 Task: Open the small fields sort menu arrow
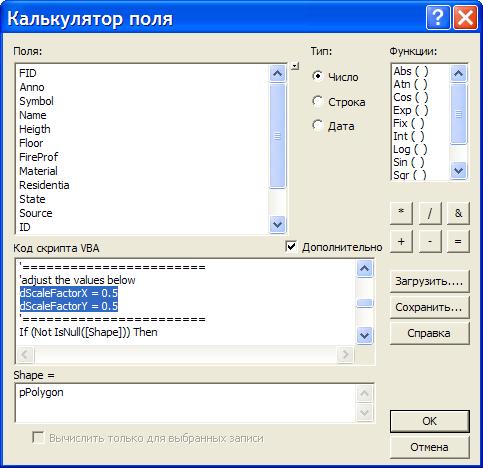[x=295, y=66]
